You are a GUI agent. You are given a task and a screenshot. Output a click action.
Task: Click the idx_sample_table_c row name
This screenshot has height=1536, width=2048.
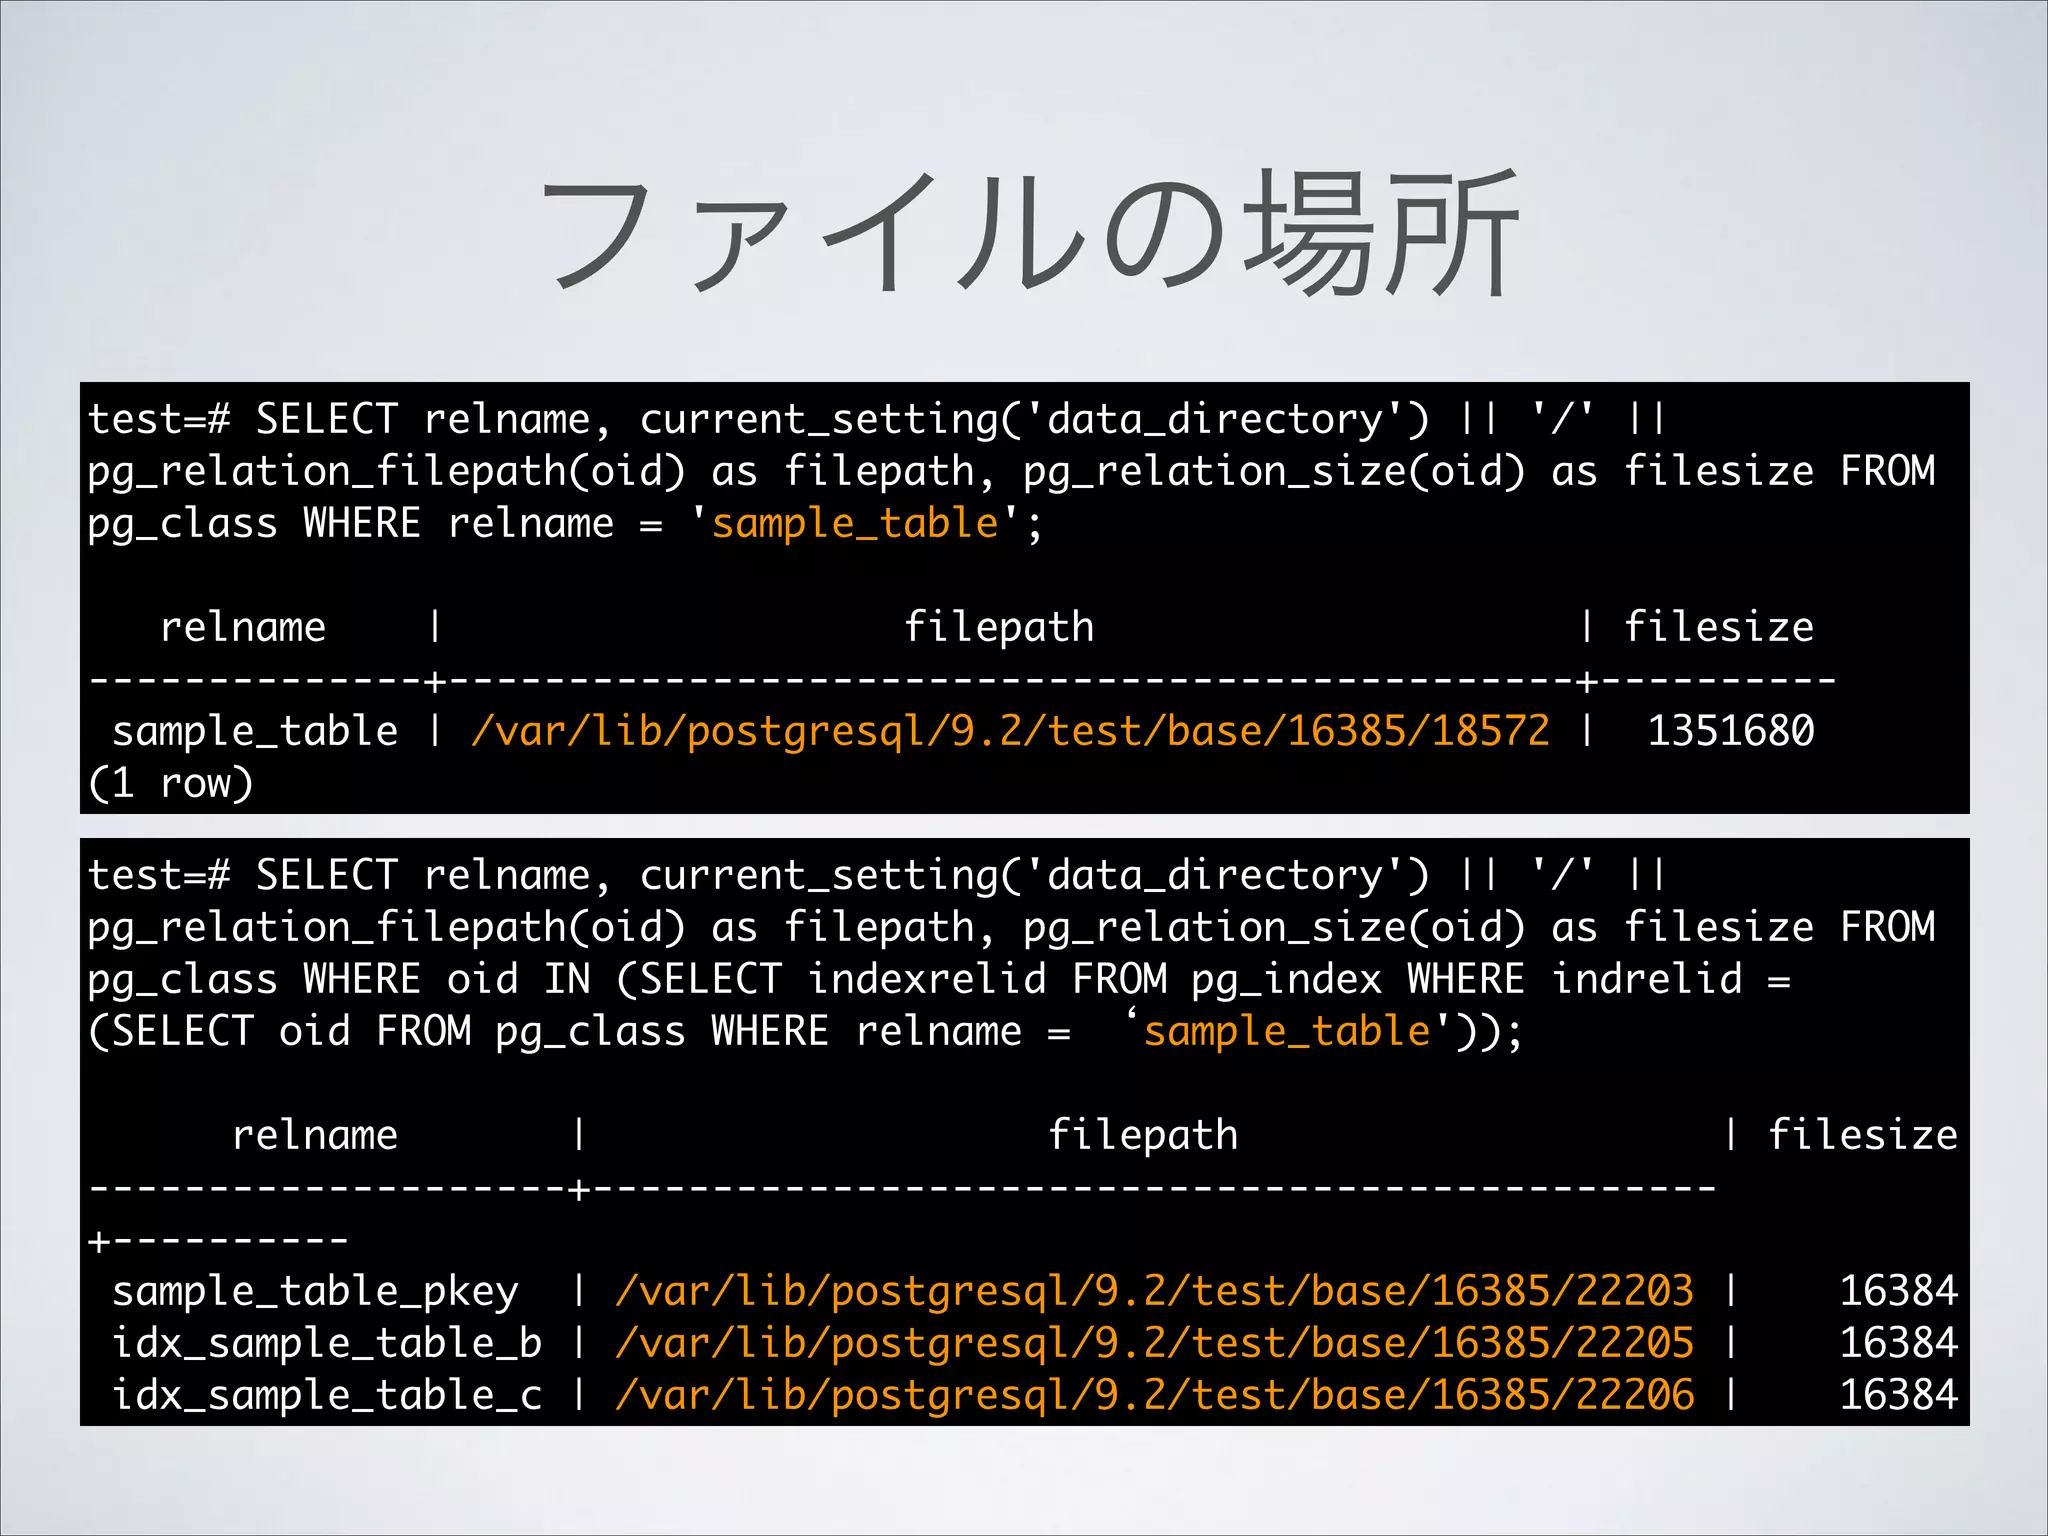click(x=327, y=1395)
